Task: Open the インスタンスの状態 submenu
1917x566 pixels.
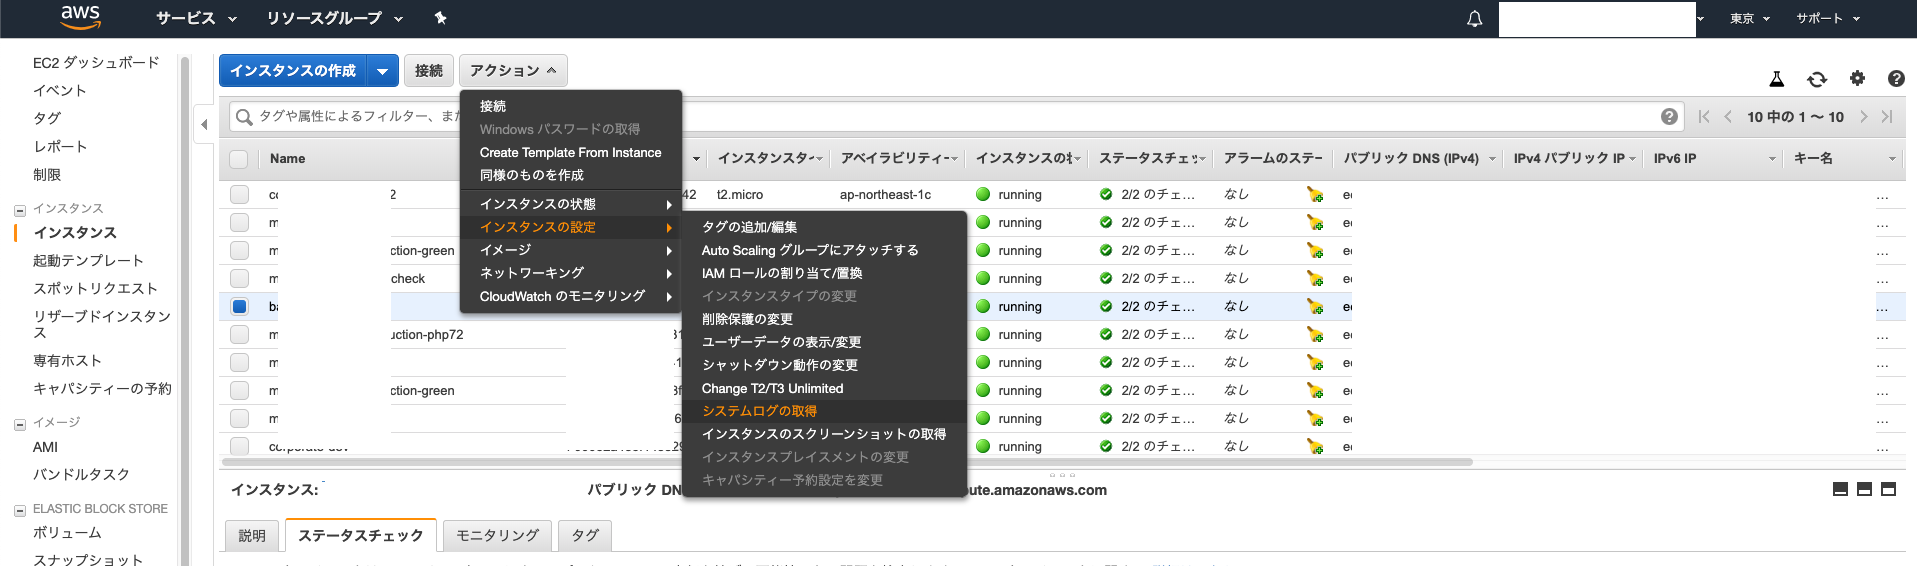Action: [570, 204]
